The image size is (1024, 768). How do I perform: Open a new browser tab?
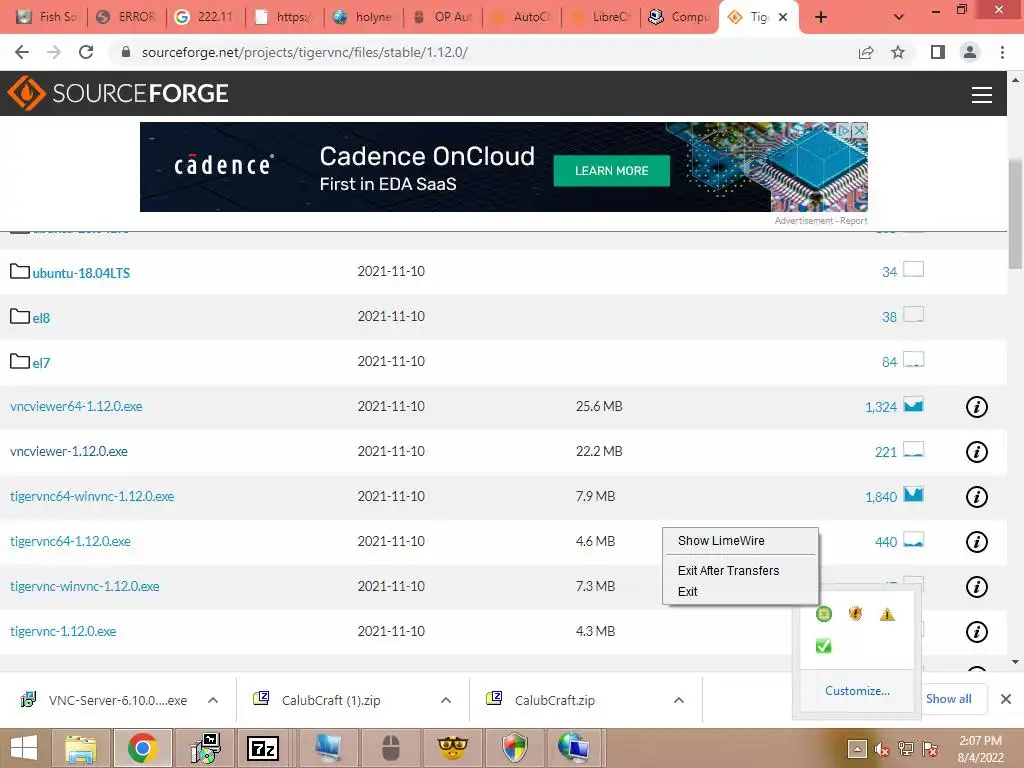[x=821, y=17]
